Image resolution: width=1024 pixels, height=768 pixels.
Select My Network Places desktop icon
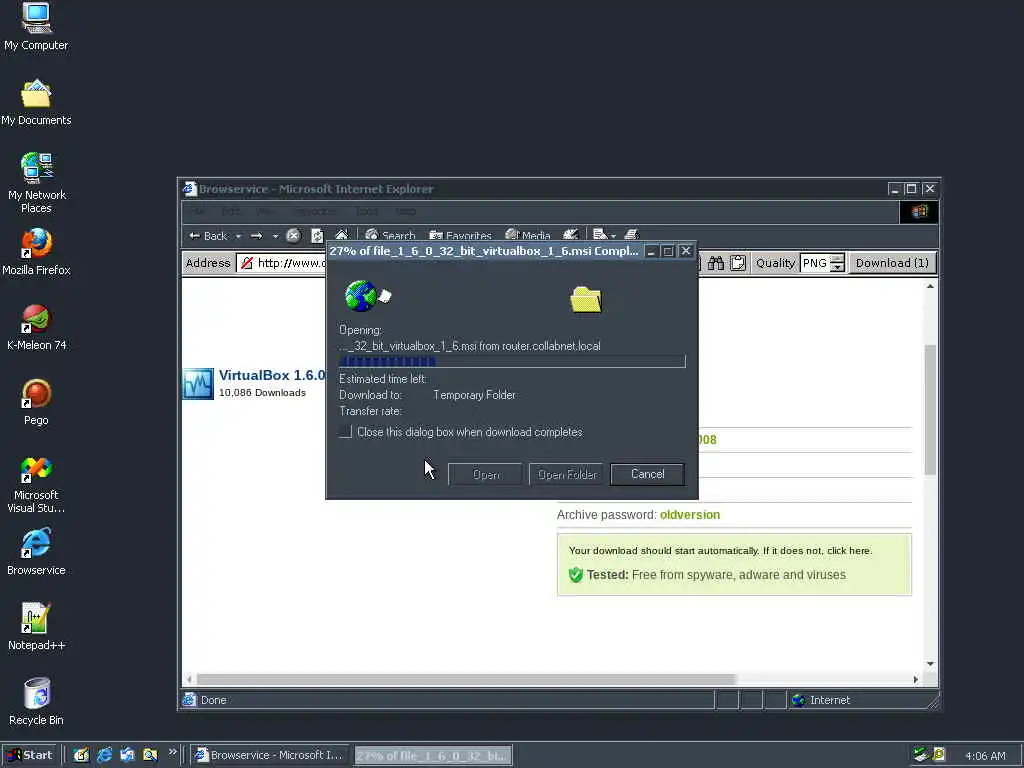coord(37,183)
